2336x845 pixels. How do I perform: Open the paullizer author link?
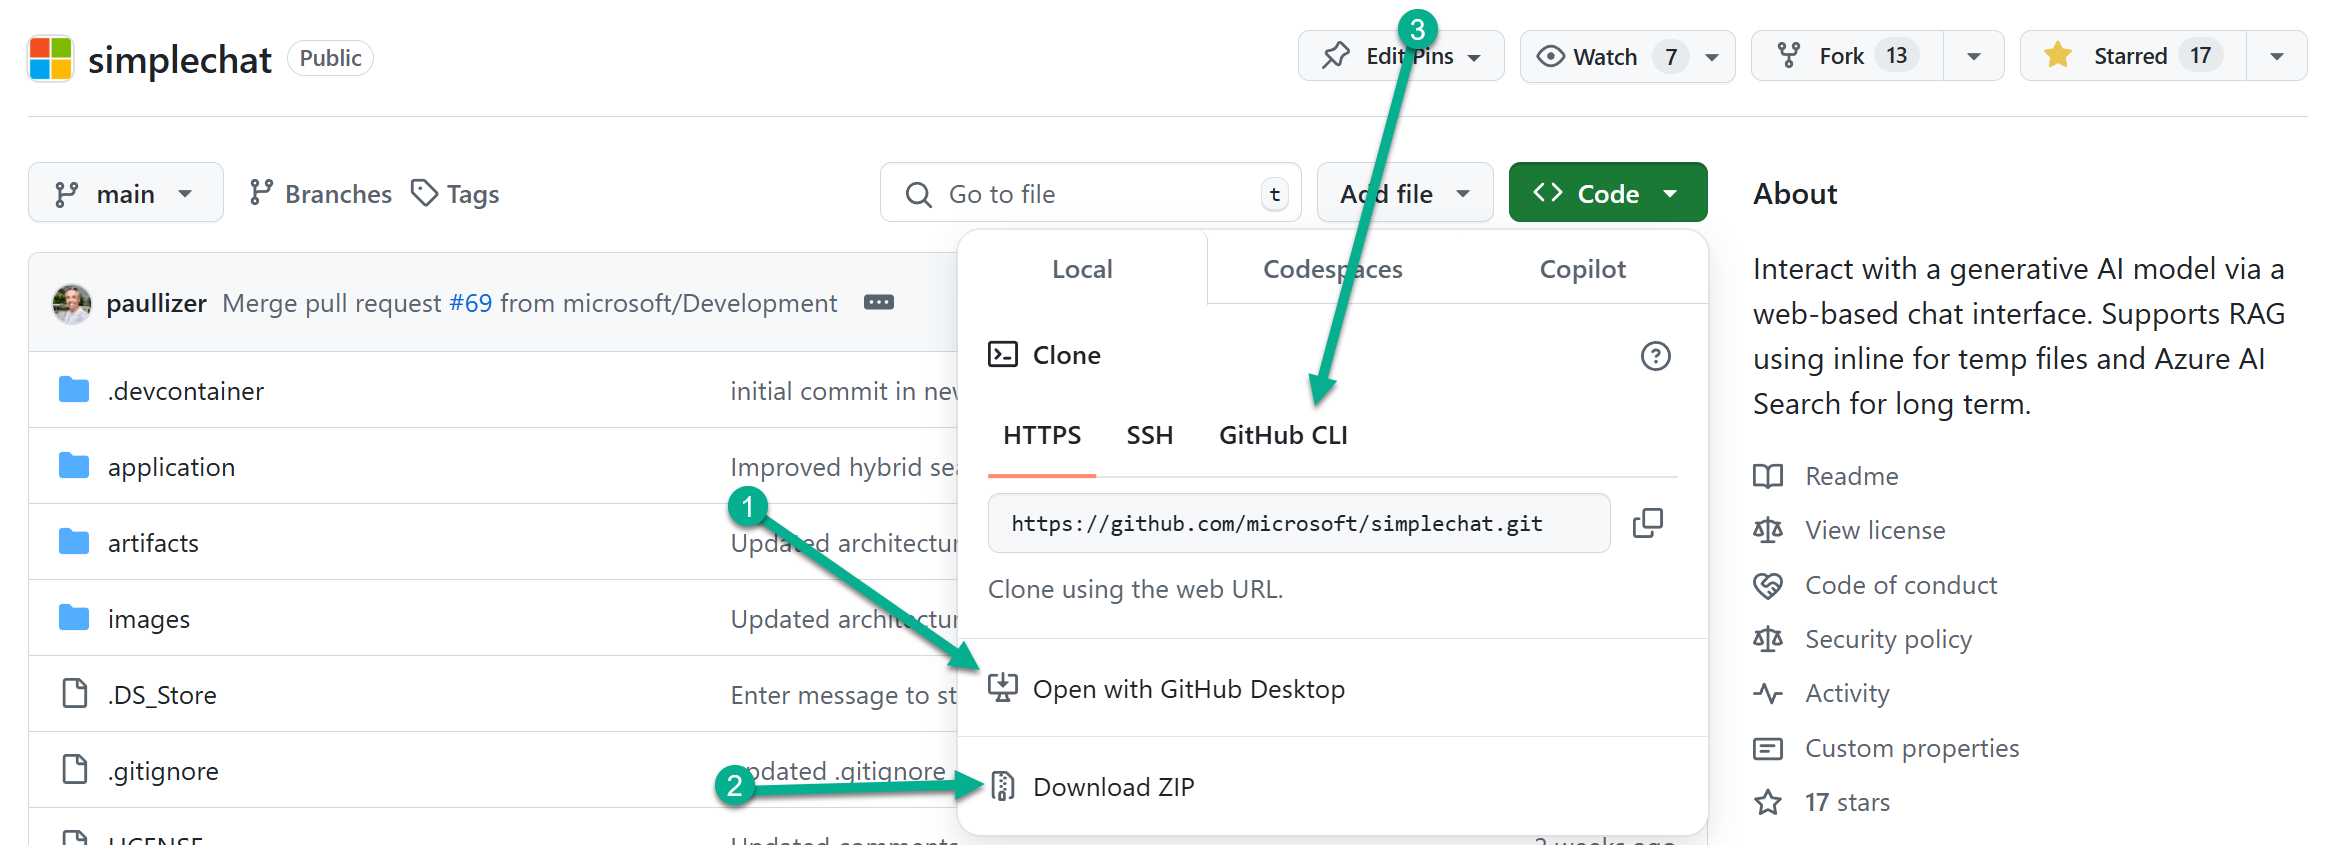156,303
